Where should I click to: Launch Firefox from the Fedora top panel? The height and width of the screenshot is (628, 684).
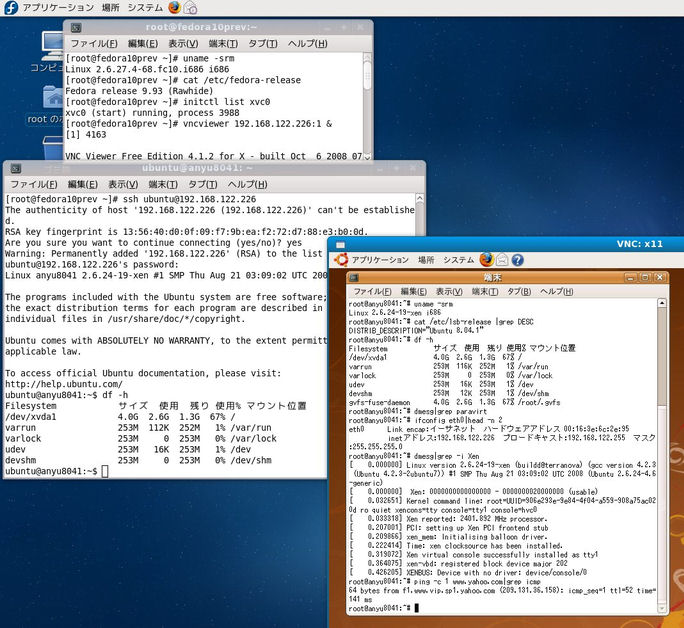coord(174,7)
